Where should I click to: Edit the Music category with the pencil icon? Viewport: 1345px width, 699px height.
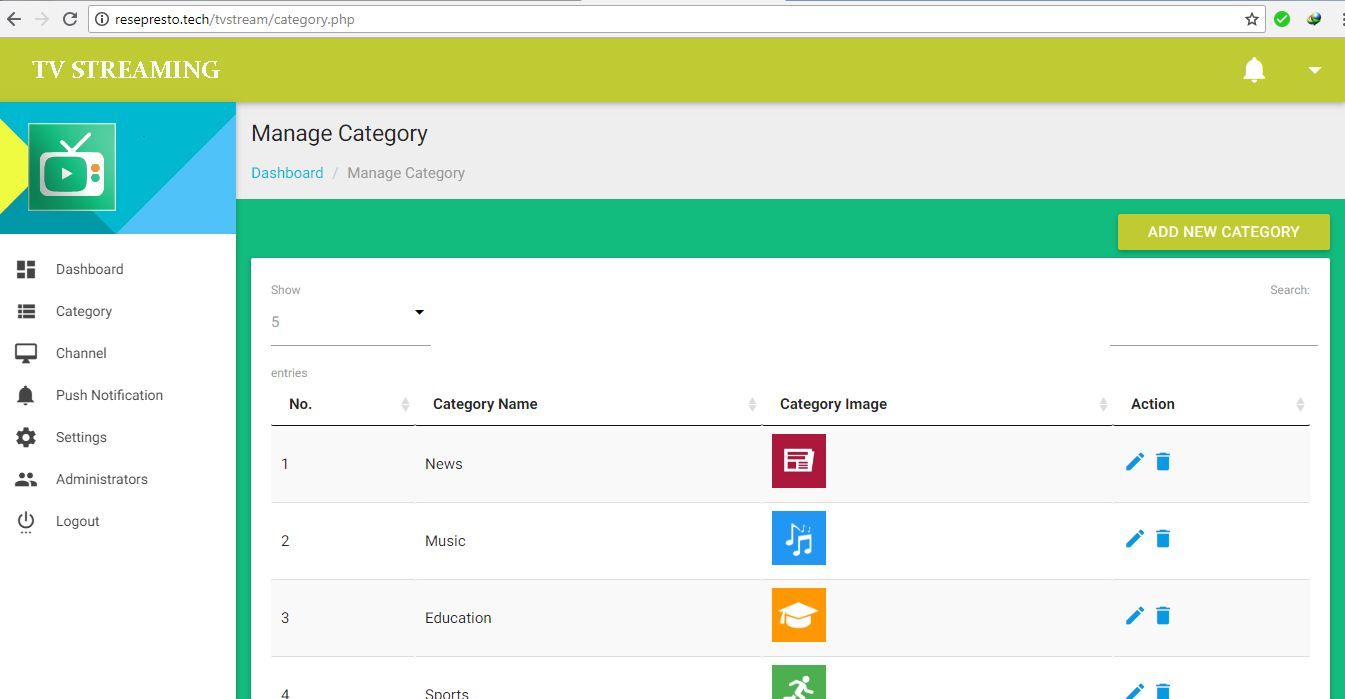tap(1135, 539)
